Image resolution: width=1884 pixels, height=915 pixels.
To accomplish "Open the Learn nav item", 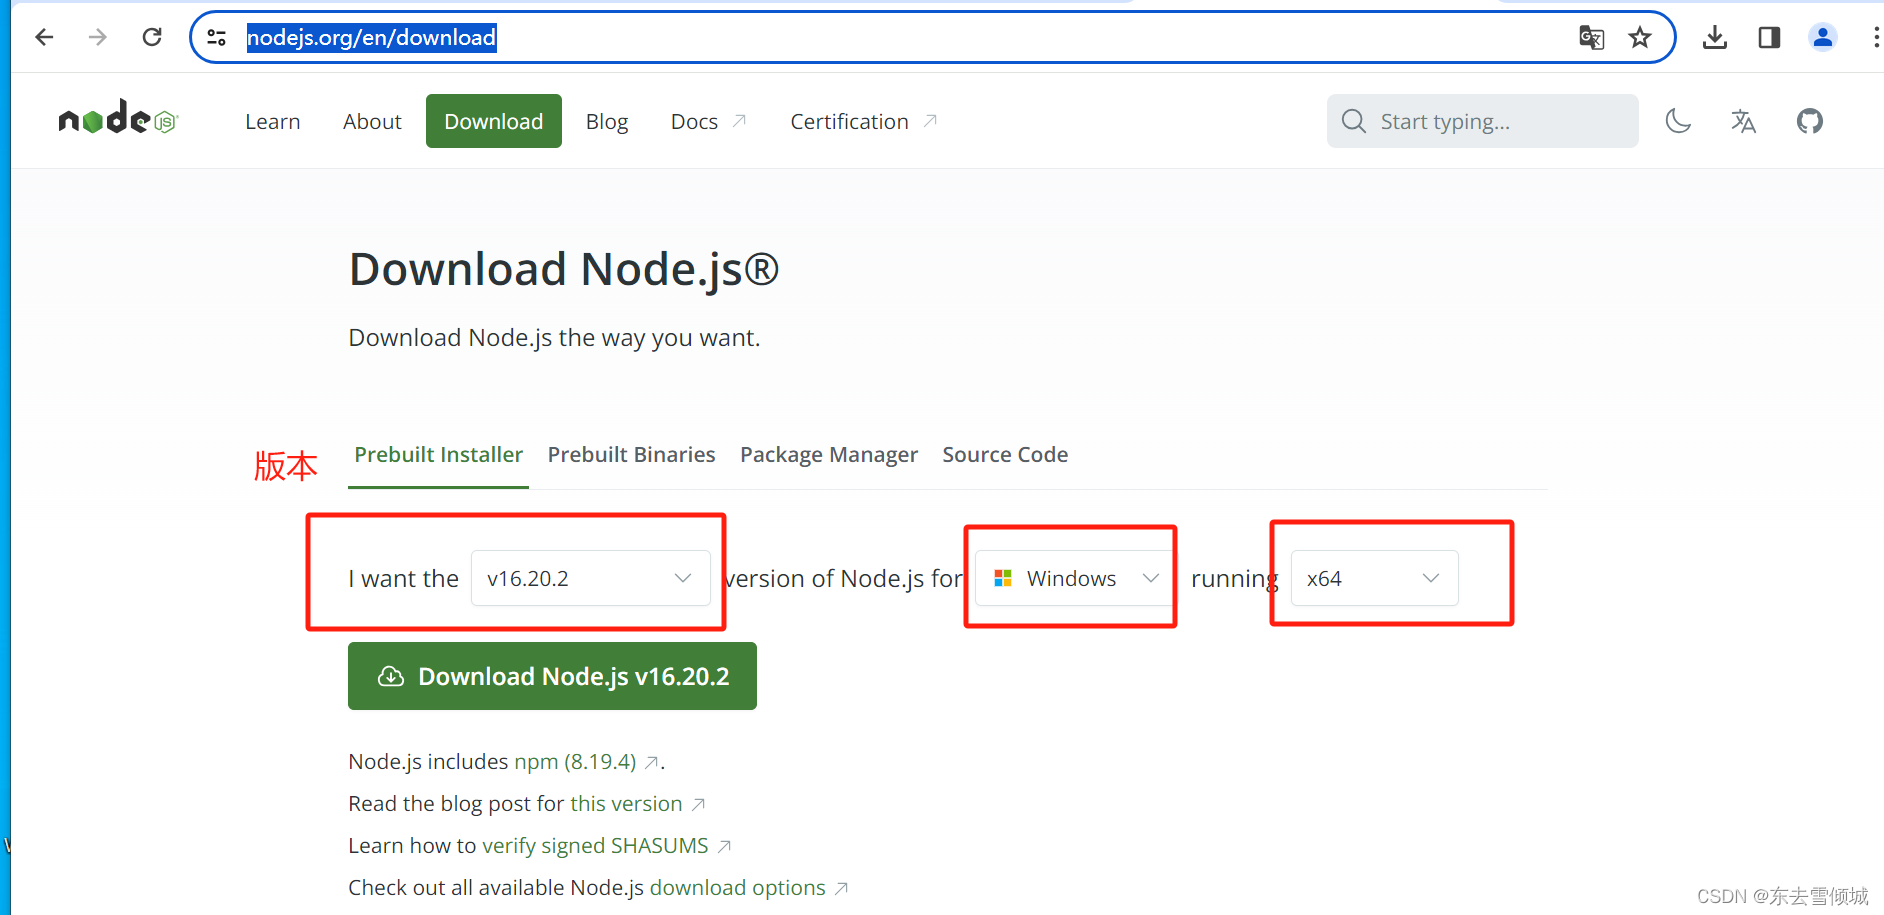I will 273,121.
